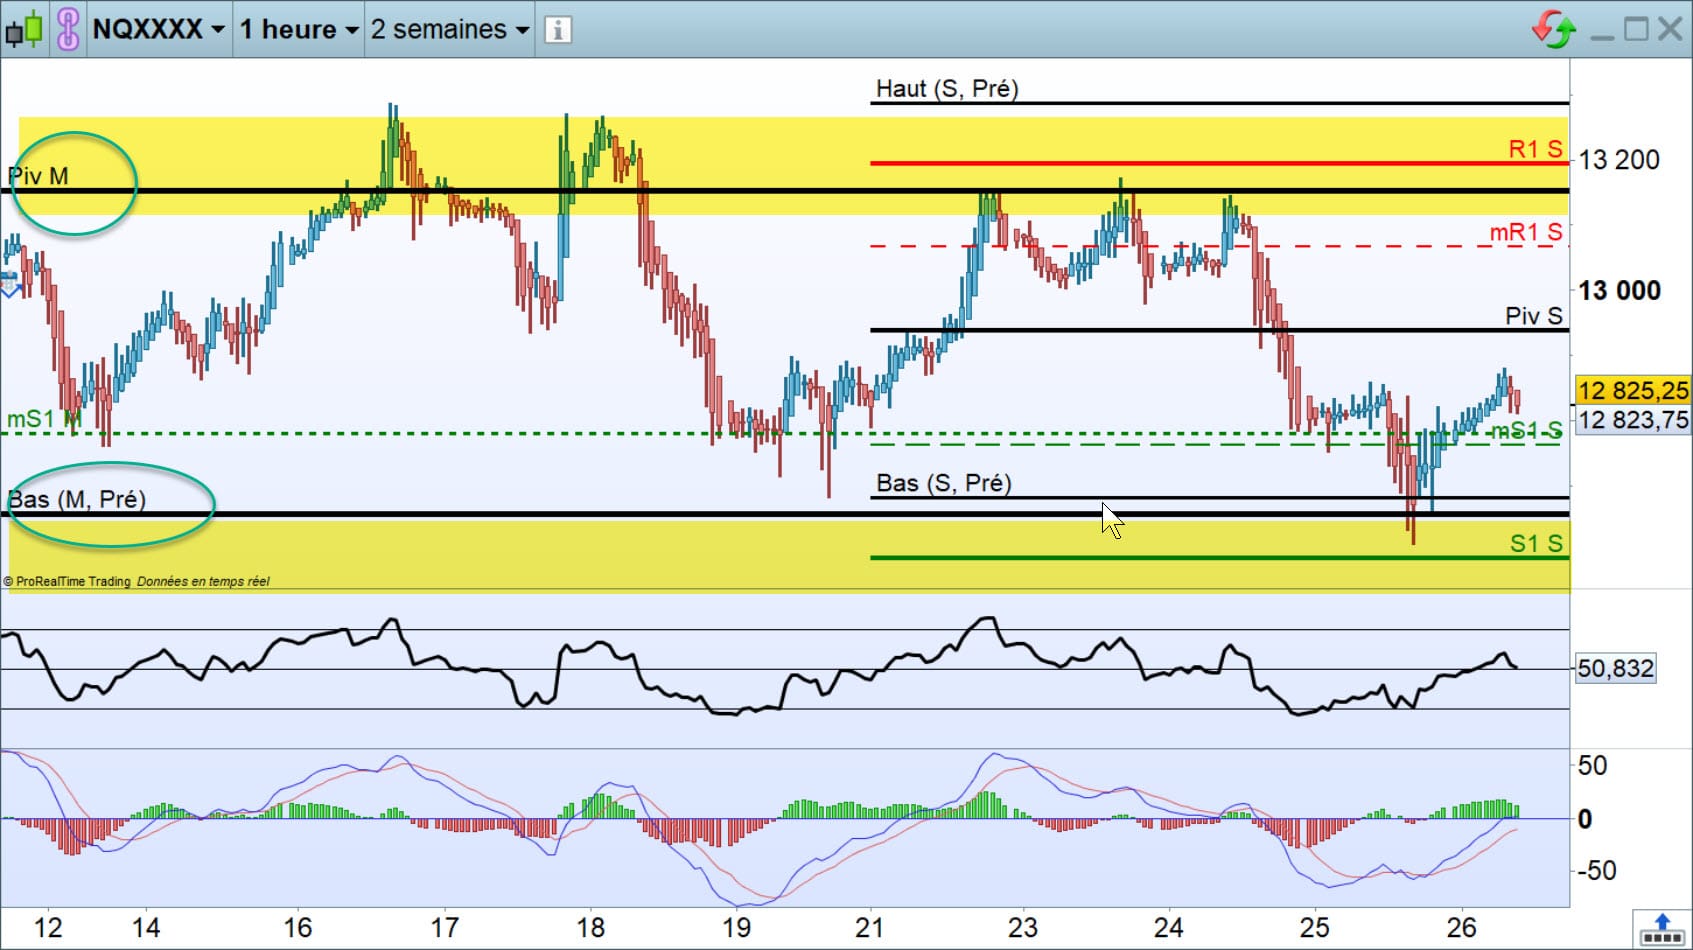The image size is (1693, 950).
Task: Click the blue upload arrow icon
Action: [x=1661, y=927]
